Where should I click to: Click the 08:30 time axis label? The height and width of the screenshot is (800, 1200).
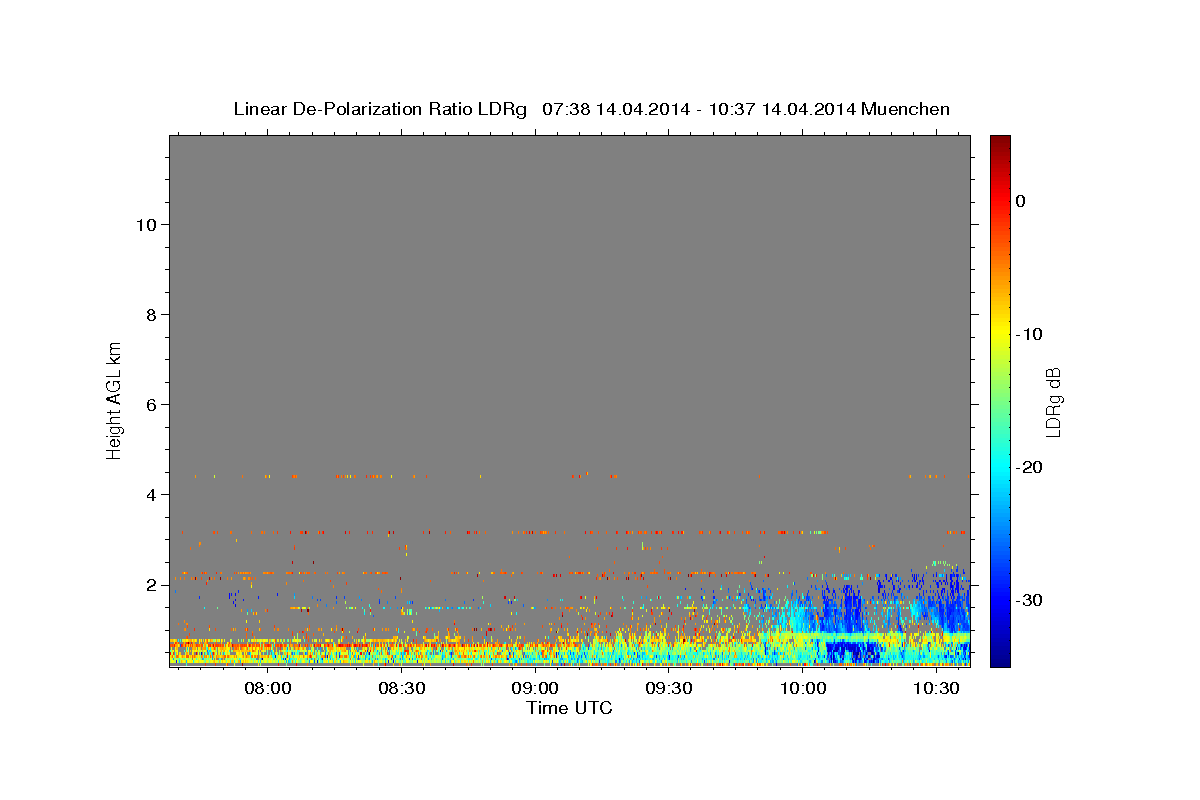click(402, 689)
